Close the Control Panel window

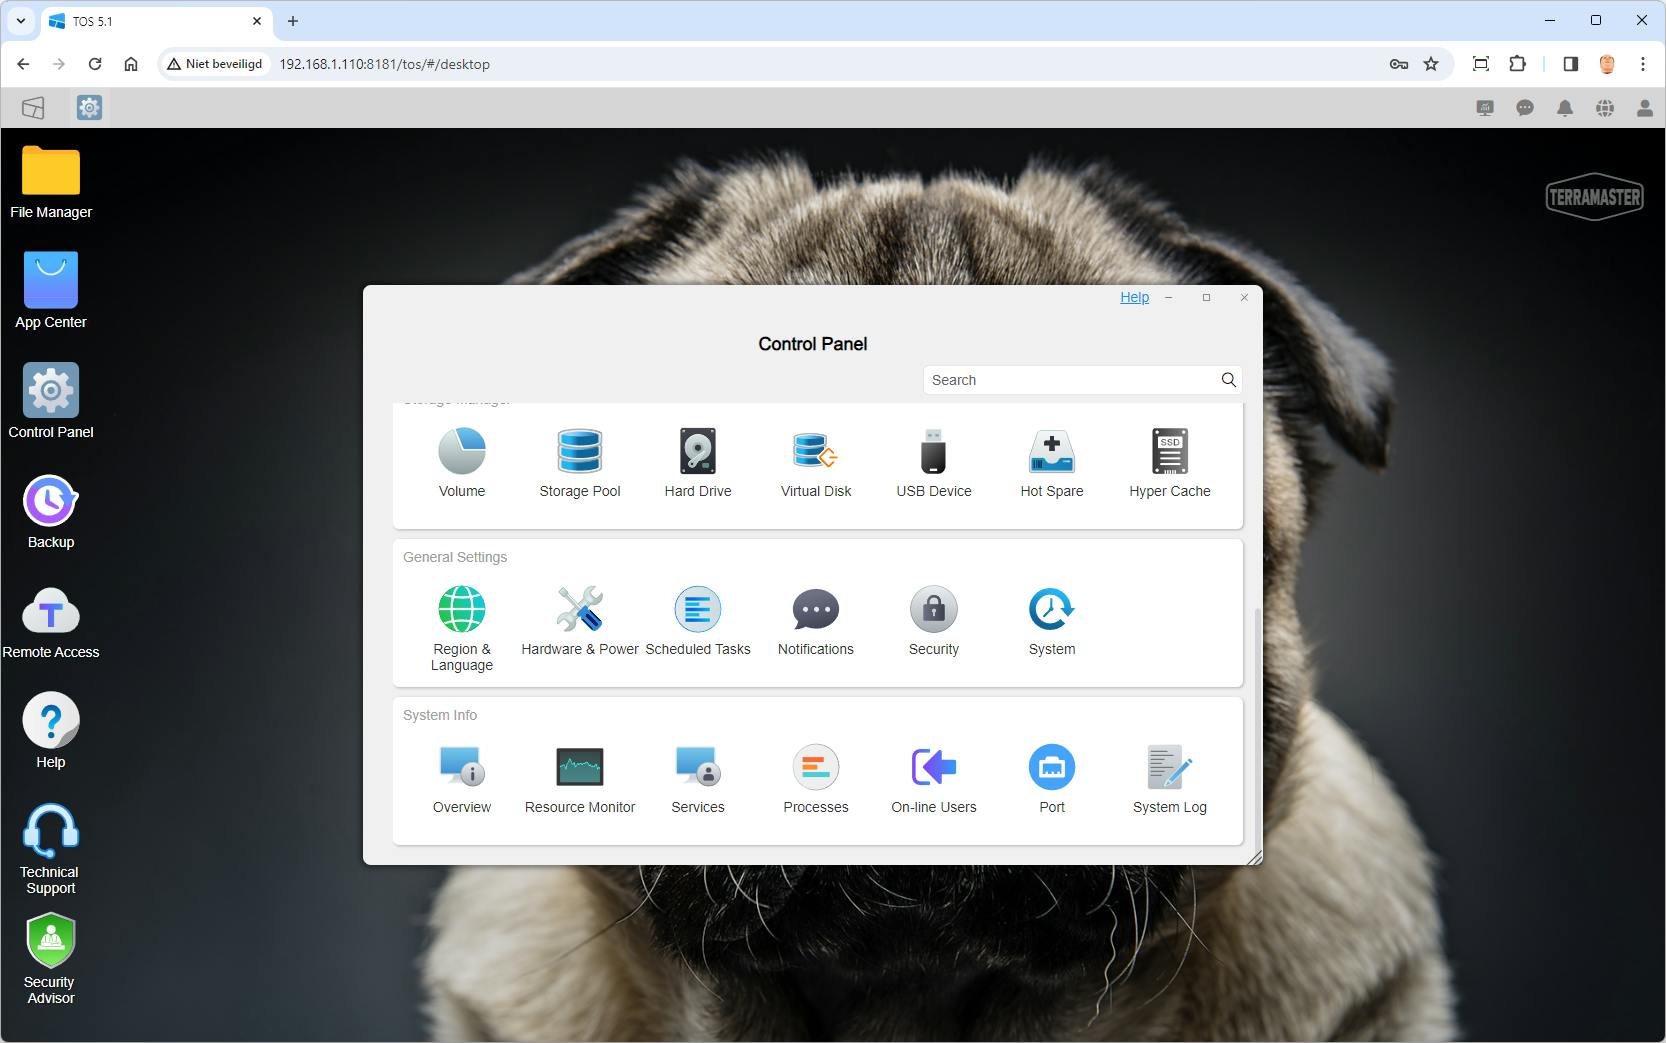(x=1244, y=297)
